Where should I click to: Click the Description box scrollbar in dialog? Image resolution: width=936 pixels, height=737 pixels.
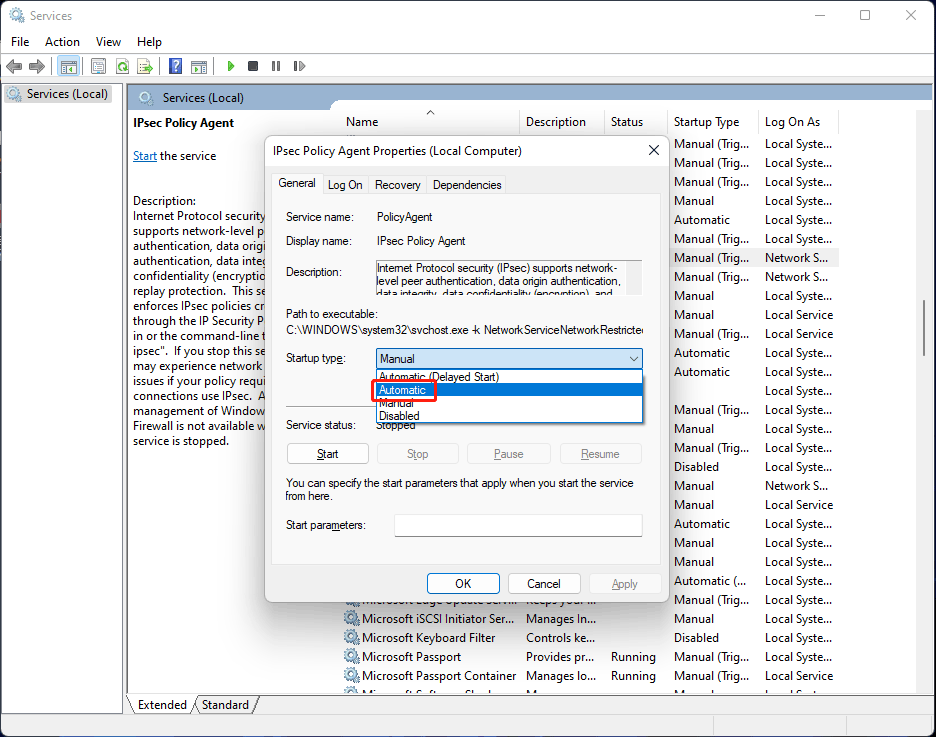click(x=634, y=278)
